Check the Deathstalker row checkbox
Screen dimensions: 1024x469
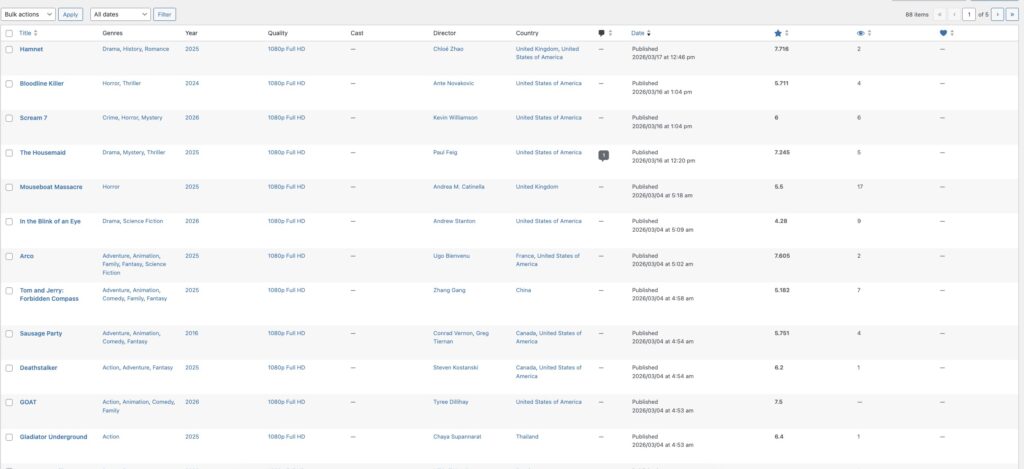9,368
